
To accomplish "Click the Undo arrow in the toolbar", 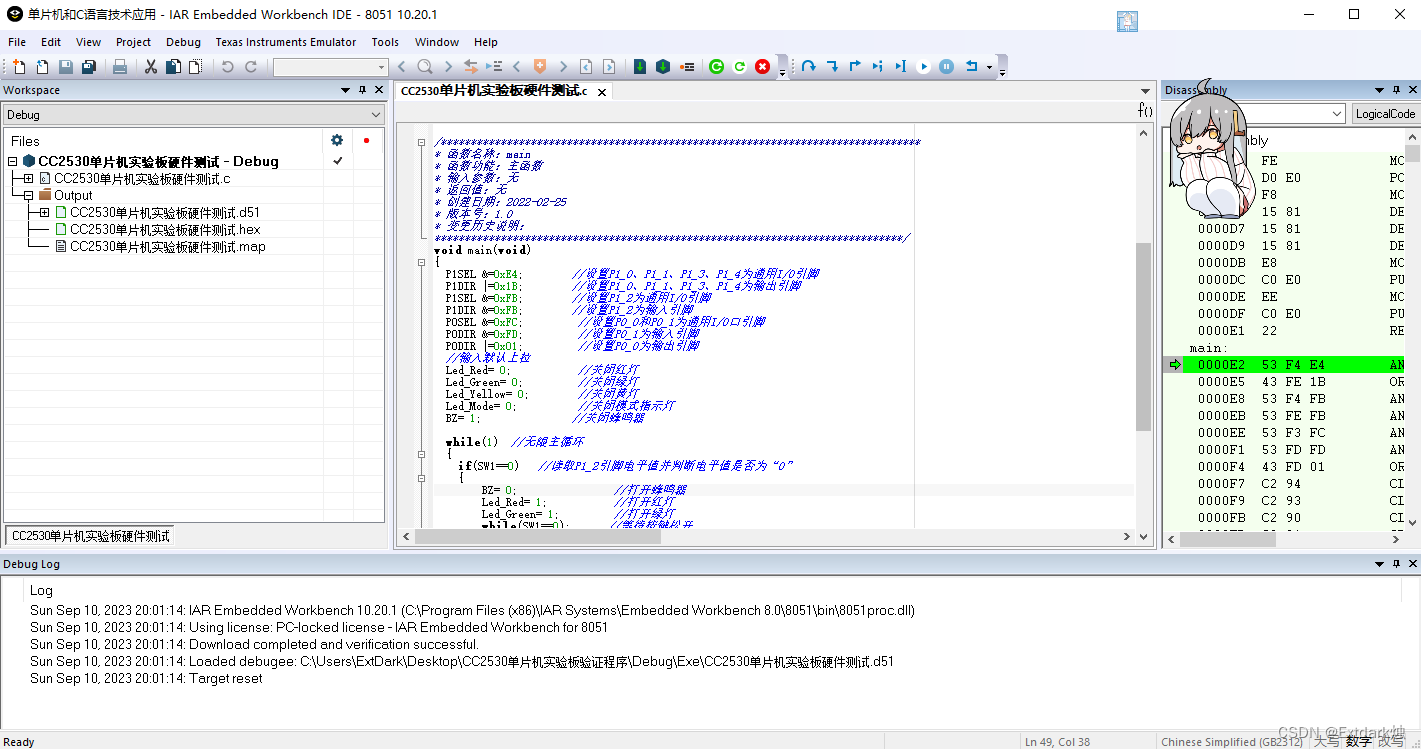I will 228,66.
